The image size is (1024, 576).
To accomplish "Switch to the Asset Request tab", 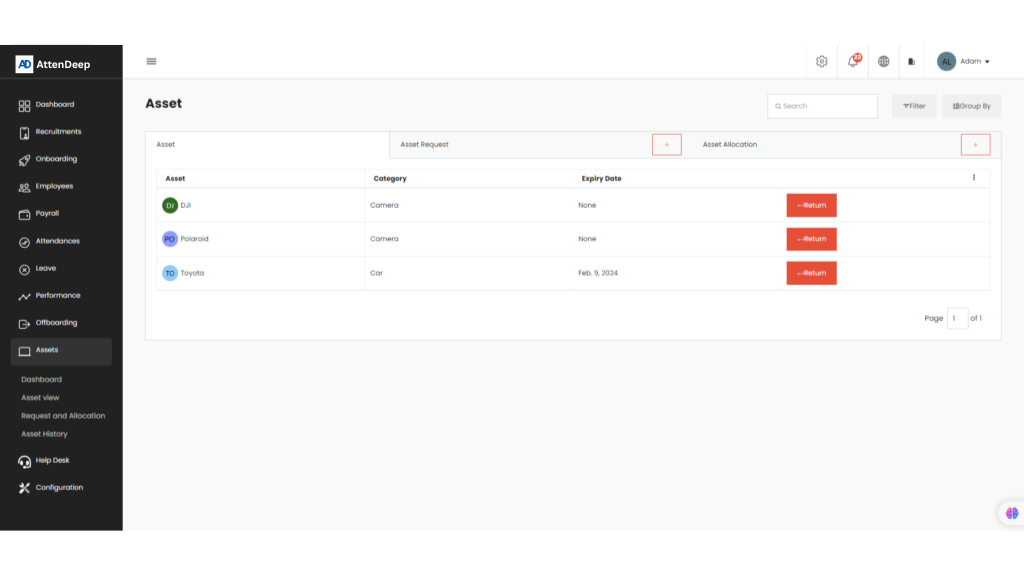I will [x=425, y=145].
